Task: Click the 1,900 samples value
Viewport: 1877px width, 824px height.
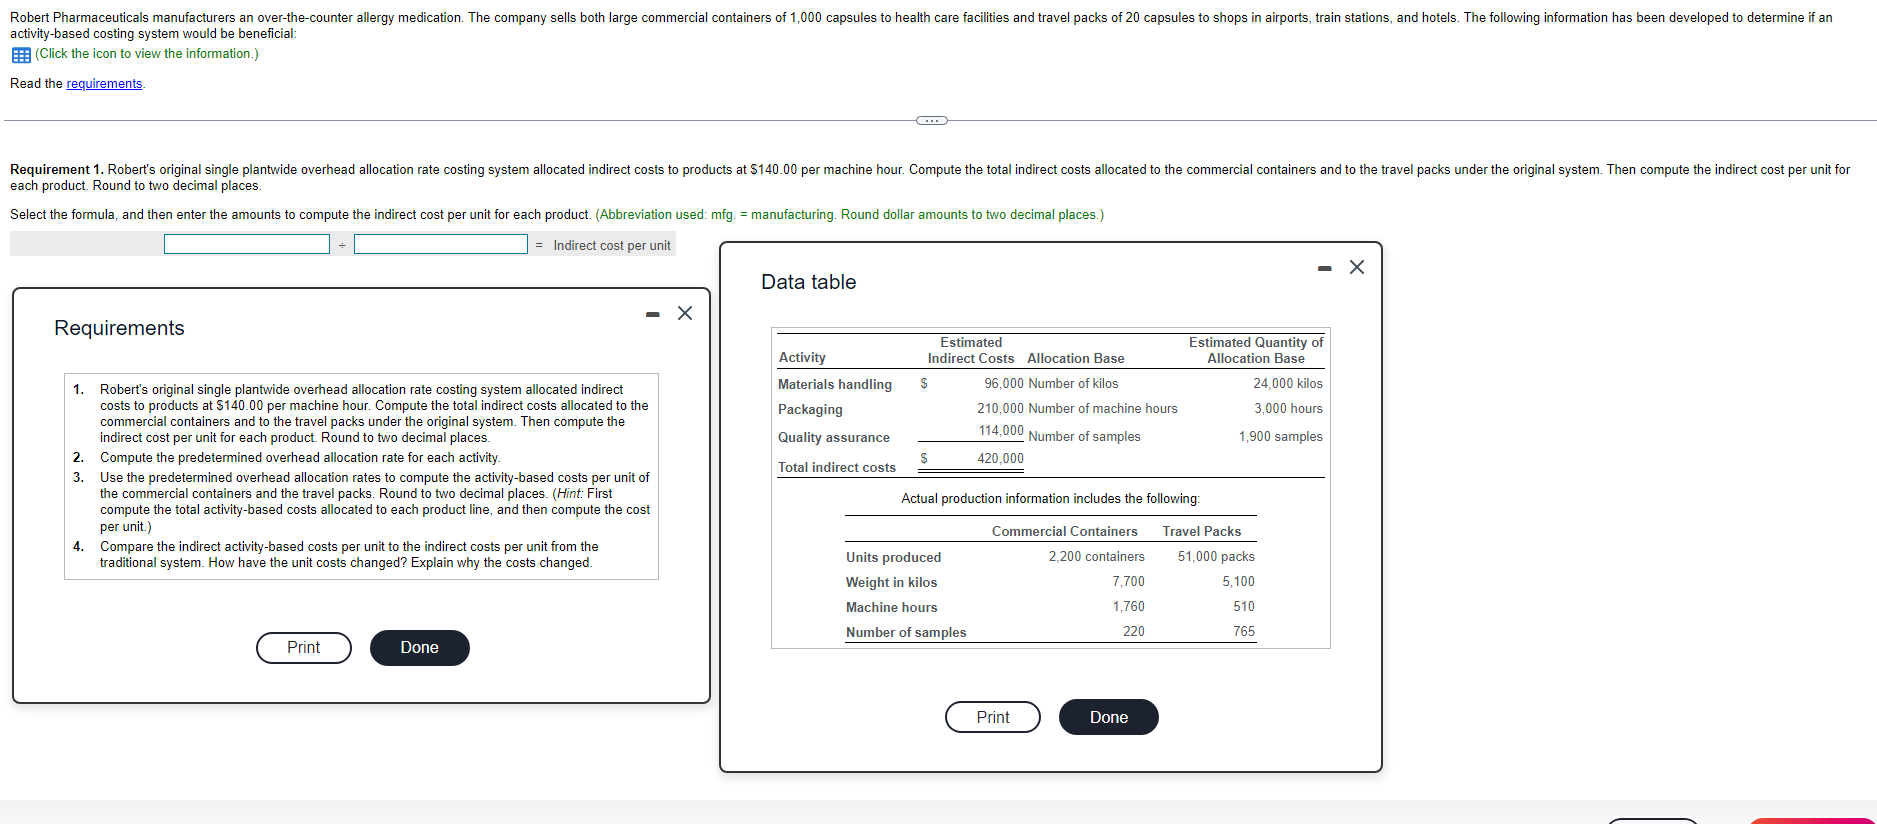Action: pyautogui.click(x=1281, y=437)
